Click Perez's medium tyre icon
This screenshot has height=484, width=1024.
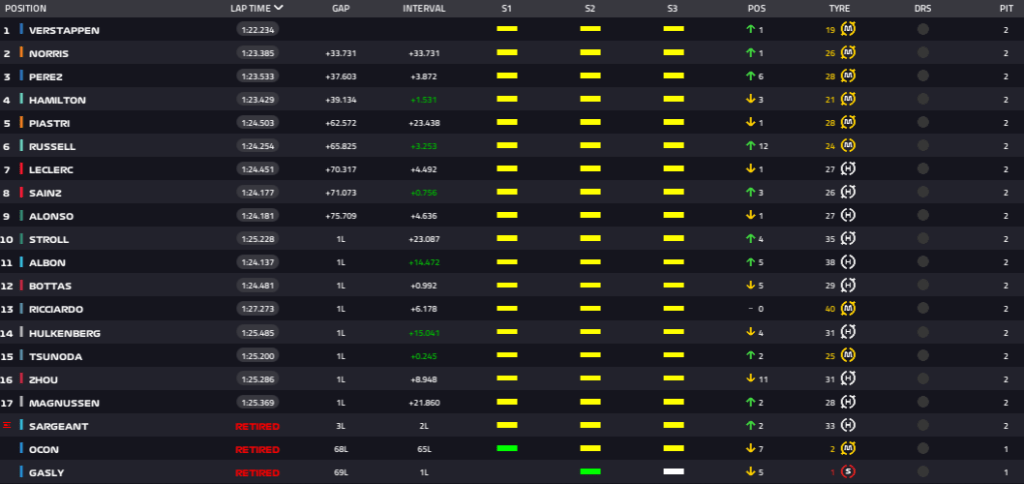(x=848, y=76)
